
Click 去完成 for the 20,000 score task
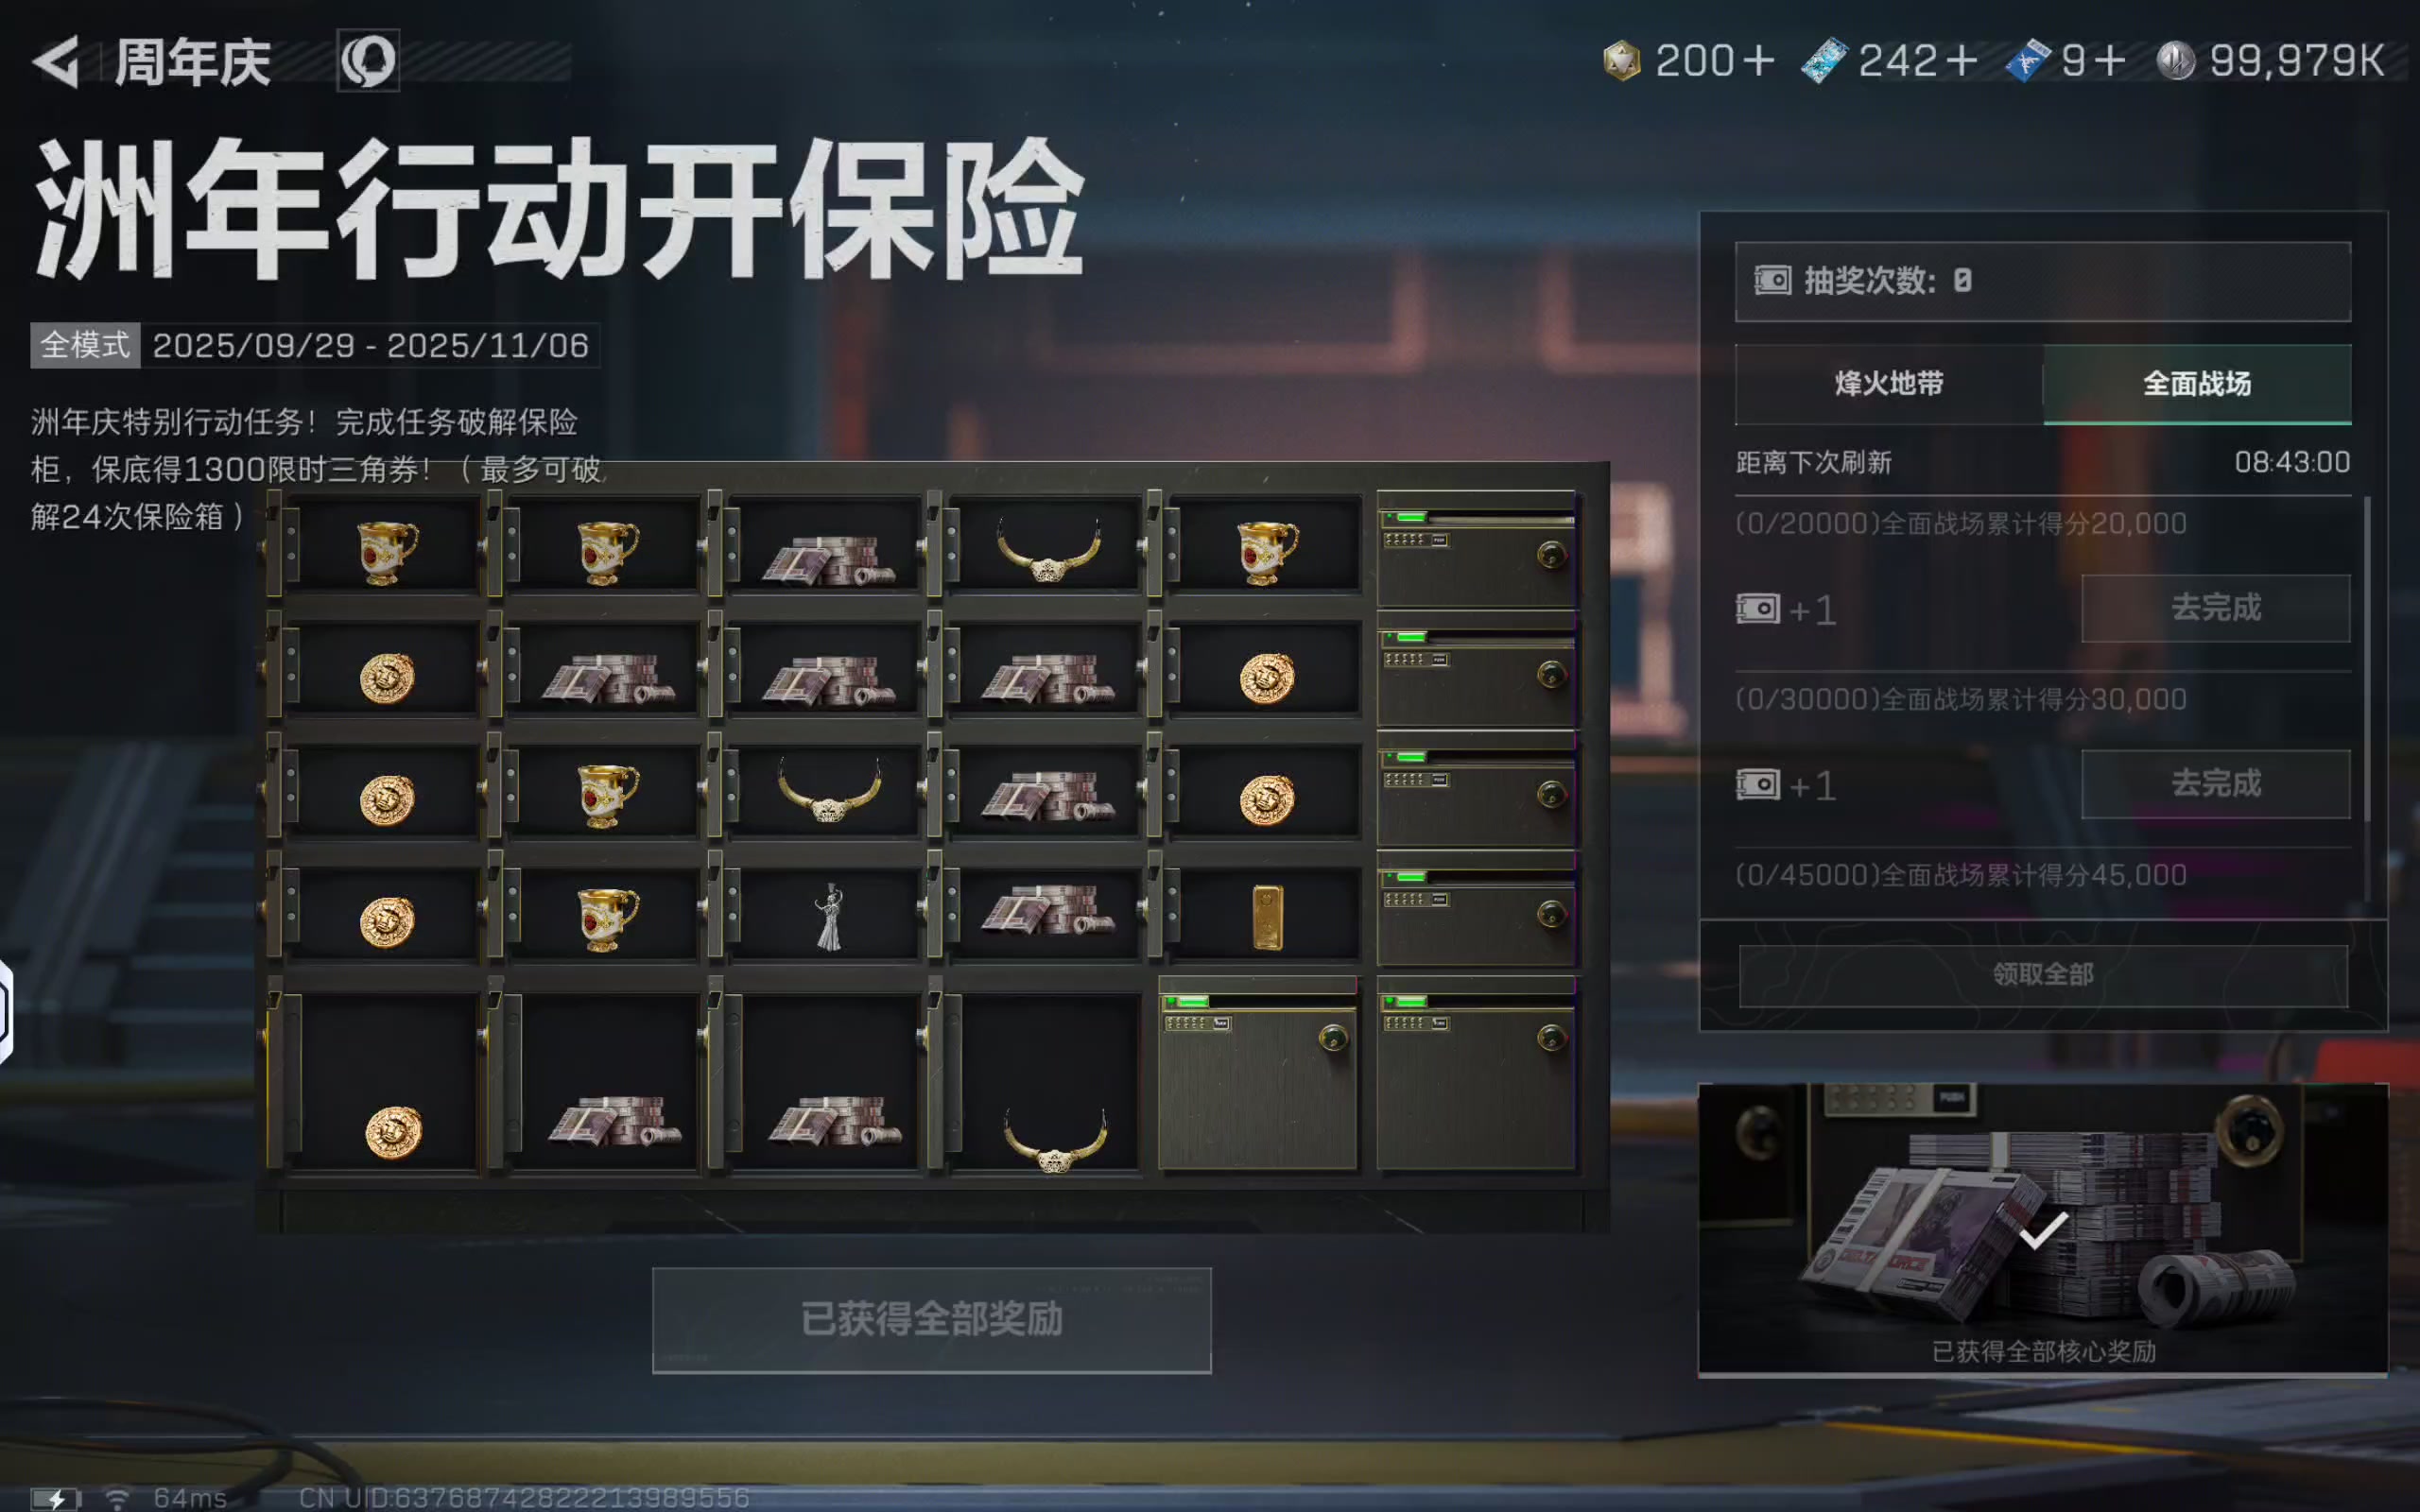2216,608
